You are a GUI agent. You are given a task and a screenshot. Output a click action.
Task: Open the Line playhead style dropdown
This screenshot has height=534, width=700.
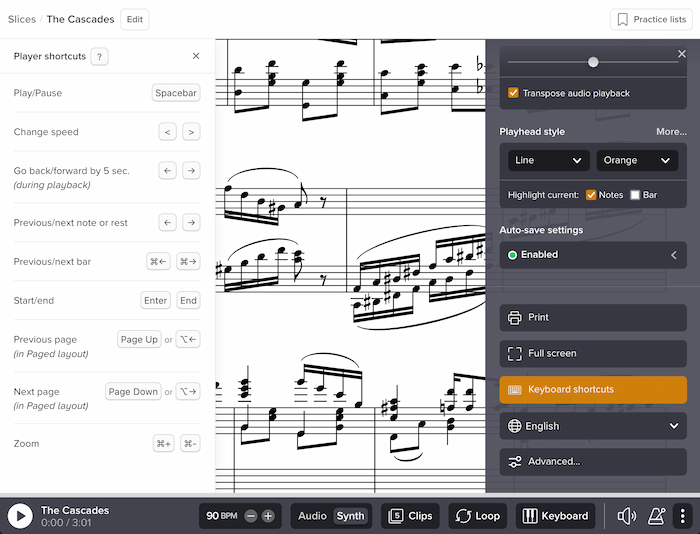pos(549,160)
